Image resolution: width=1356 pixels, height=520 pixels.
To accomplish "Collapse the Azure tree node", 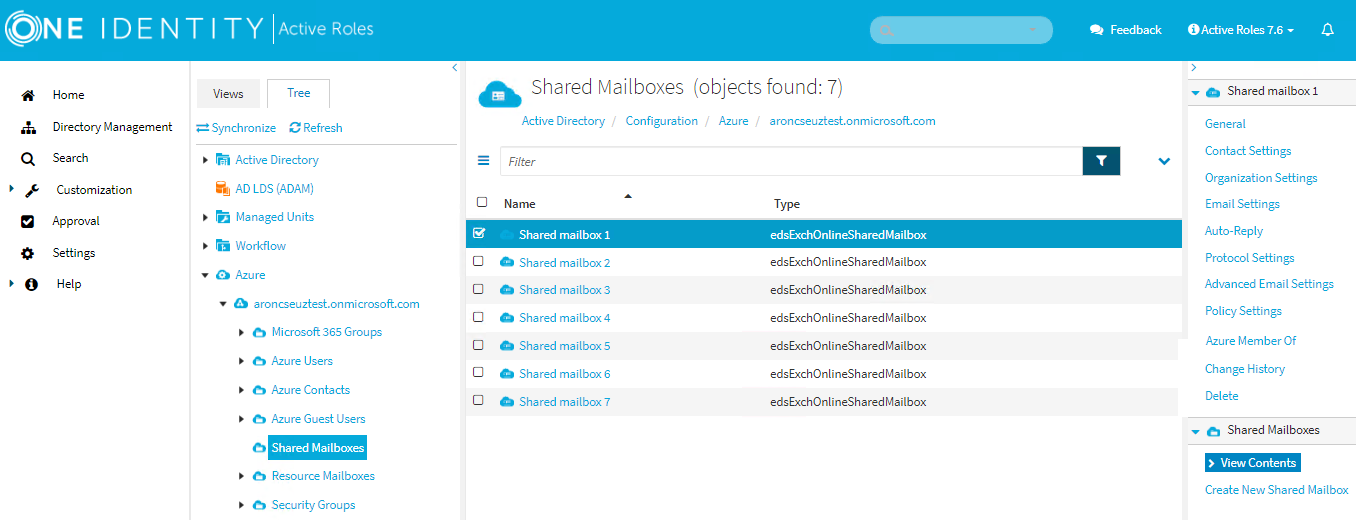I will point(205,275).
